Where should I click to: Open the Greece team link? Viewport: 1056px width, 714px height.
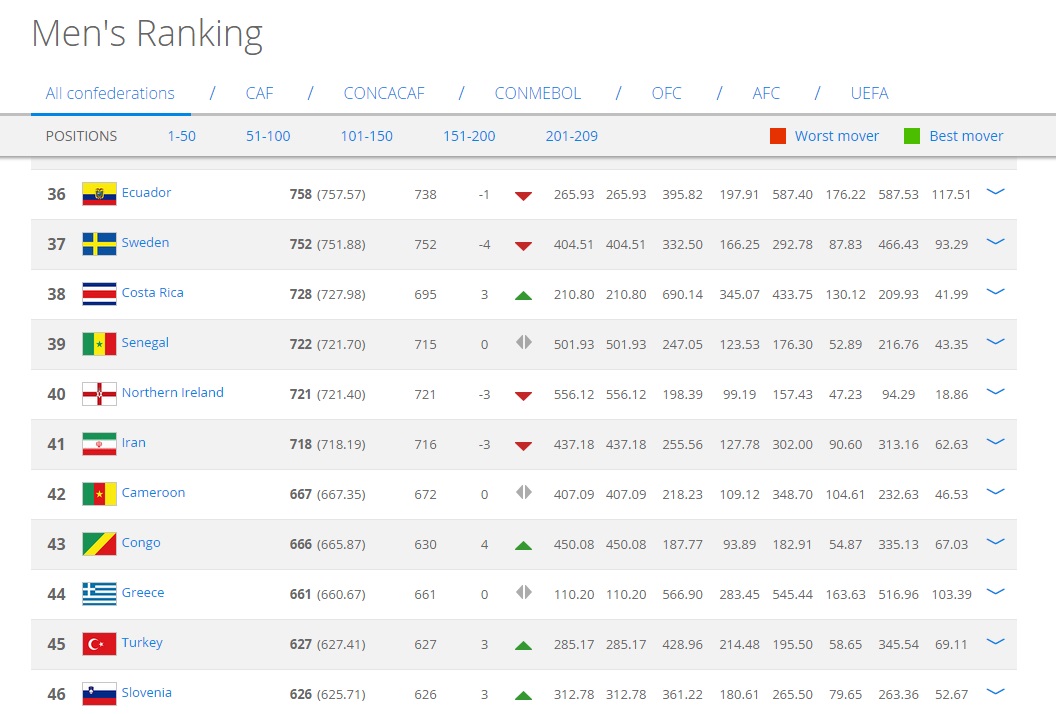[x=143, y=592]
